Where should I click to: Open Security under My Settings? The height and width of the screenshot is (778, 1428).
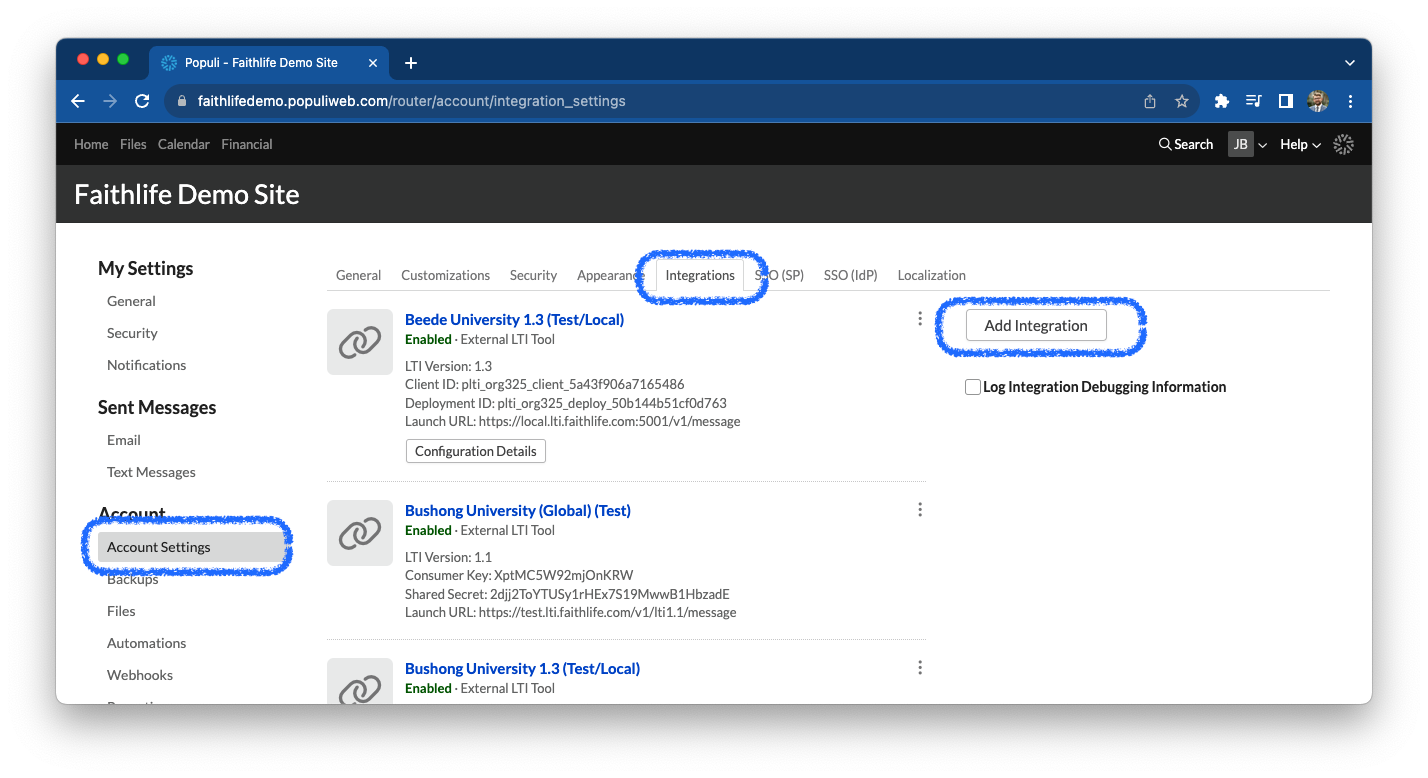click(132, 333)
